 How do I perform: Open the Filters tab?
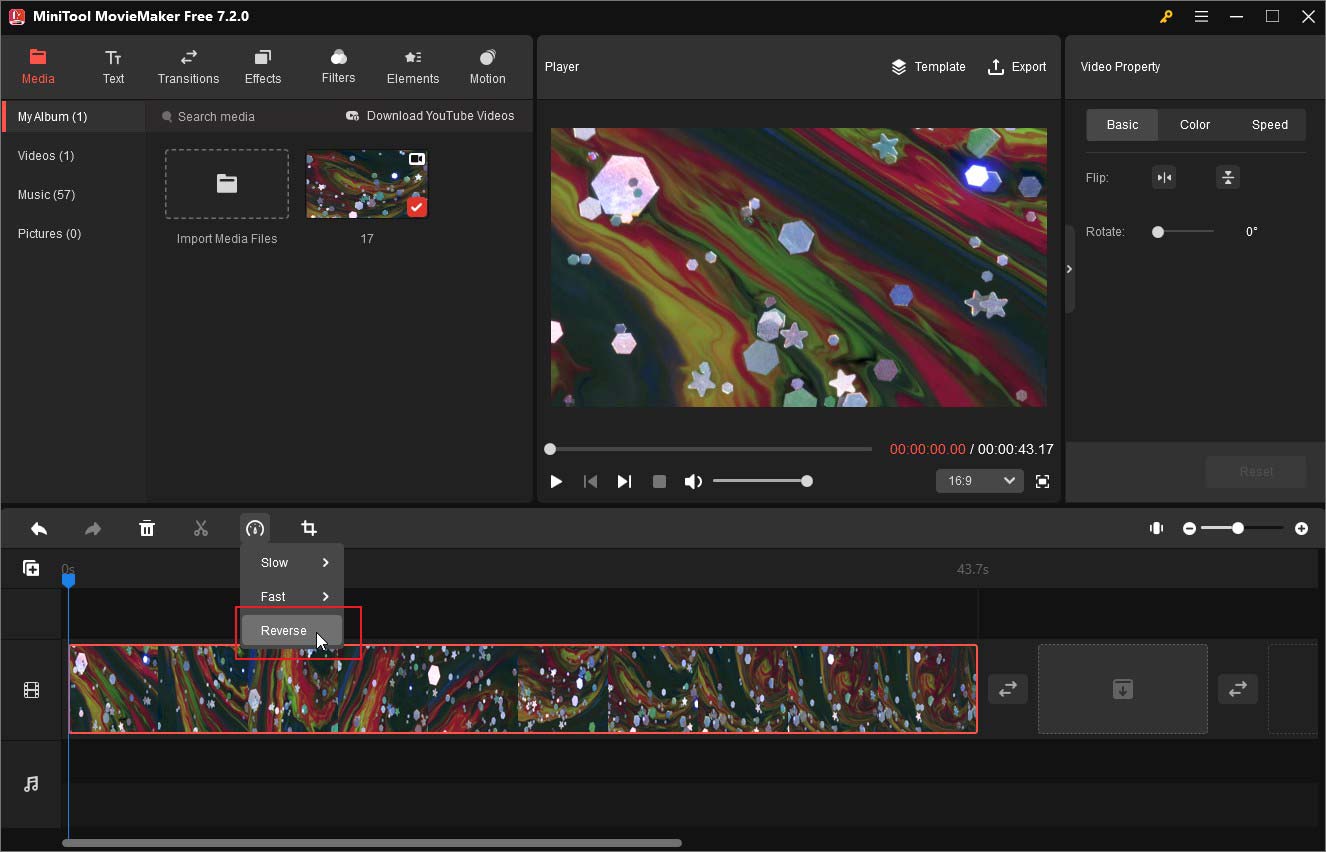pyautogui.click(x=338, y=67)
